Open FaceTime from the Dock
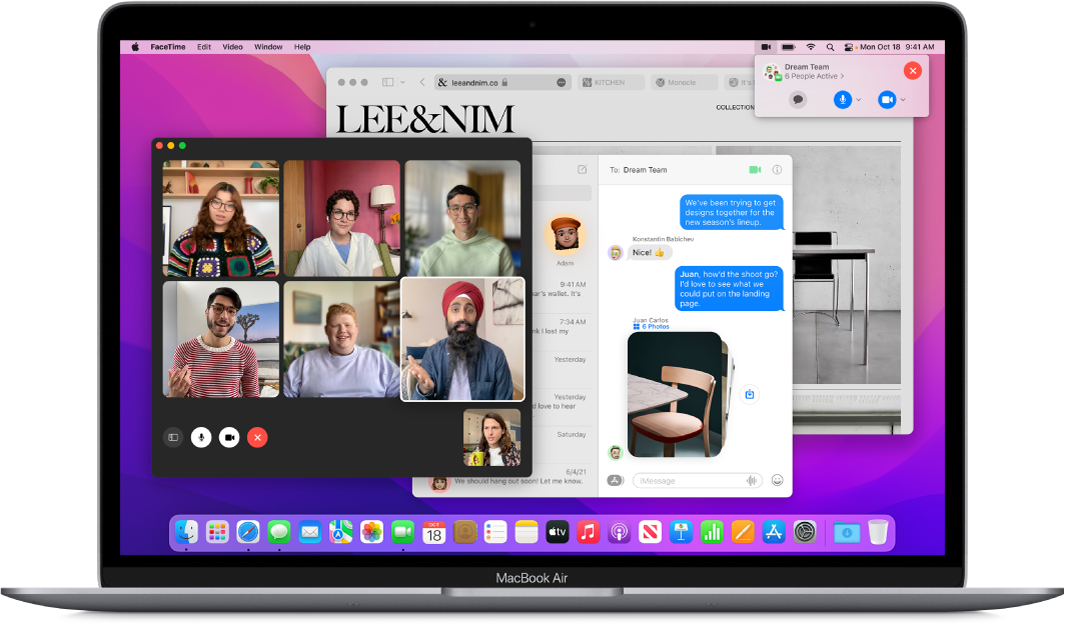 (x=403, y=532)
